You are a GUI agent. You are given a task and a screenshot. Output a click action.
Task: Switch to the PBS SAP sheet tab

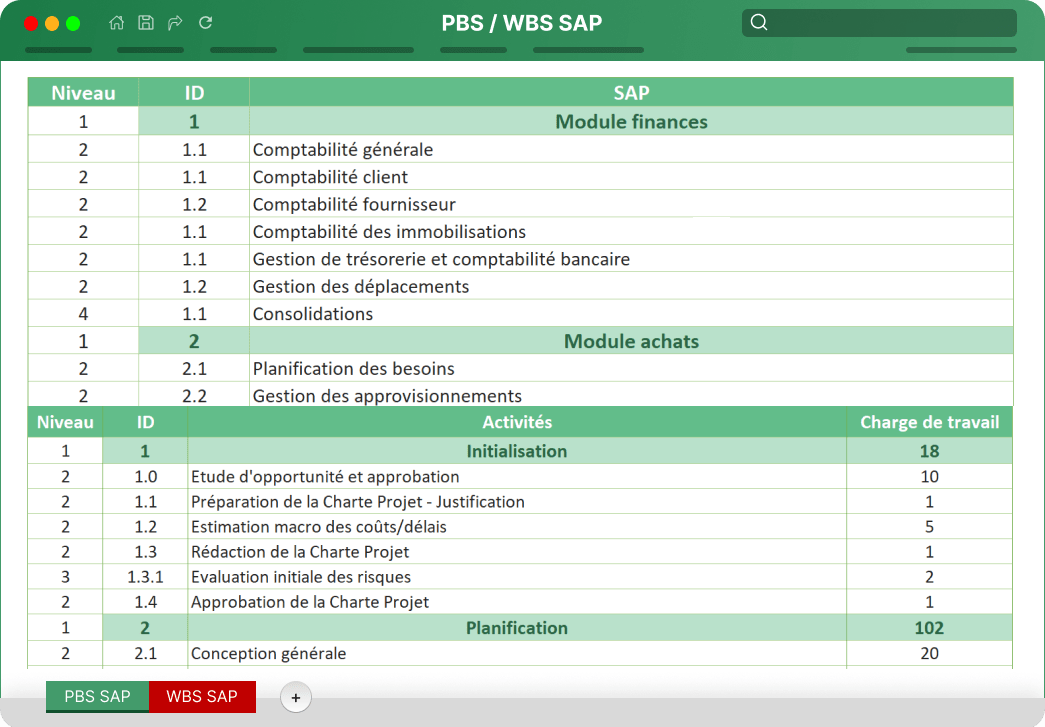tap(97, 696)
